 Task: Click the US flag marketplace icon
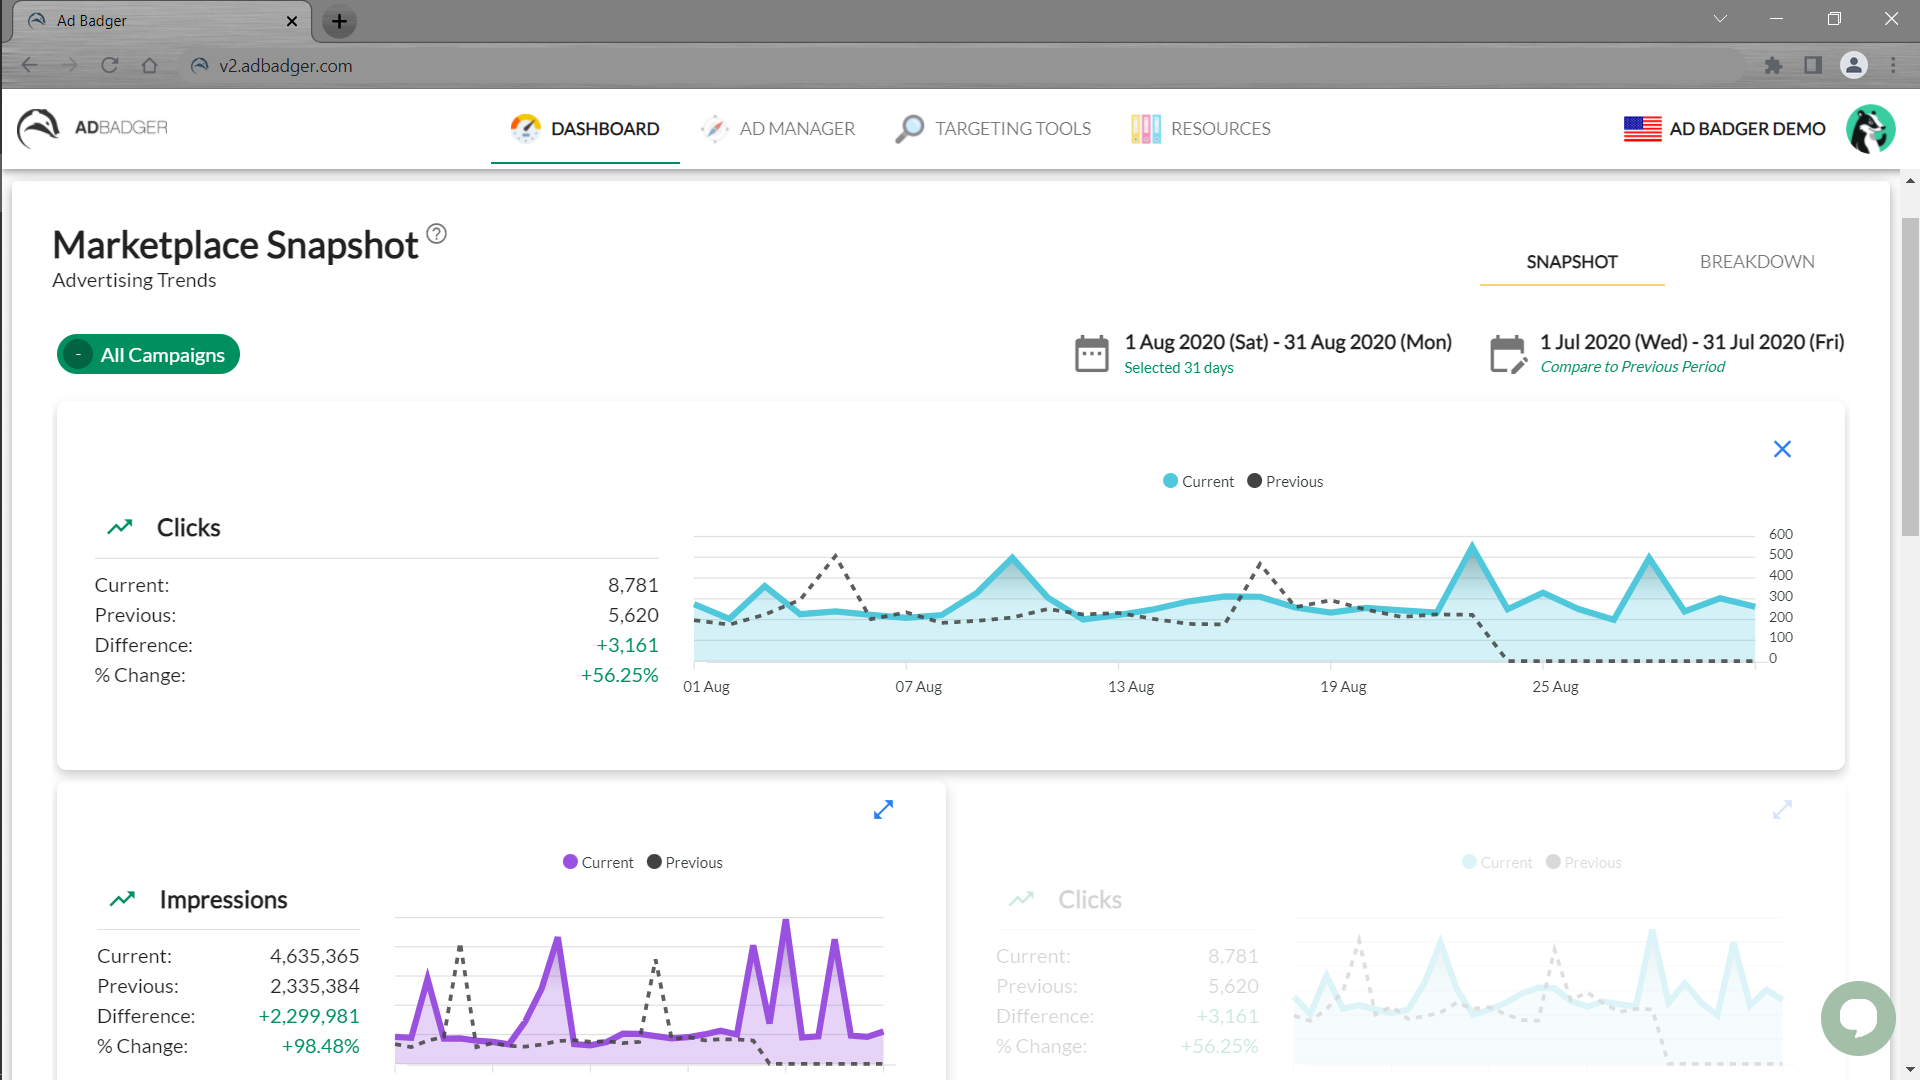[1642, 129]
